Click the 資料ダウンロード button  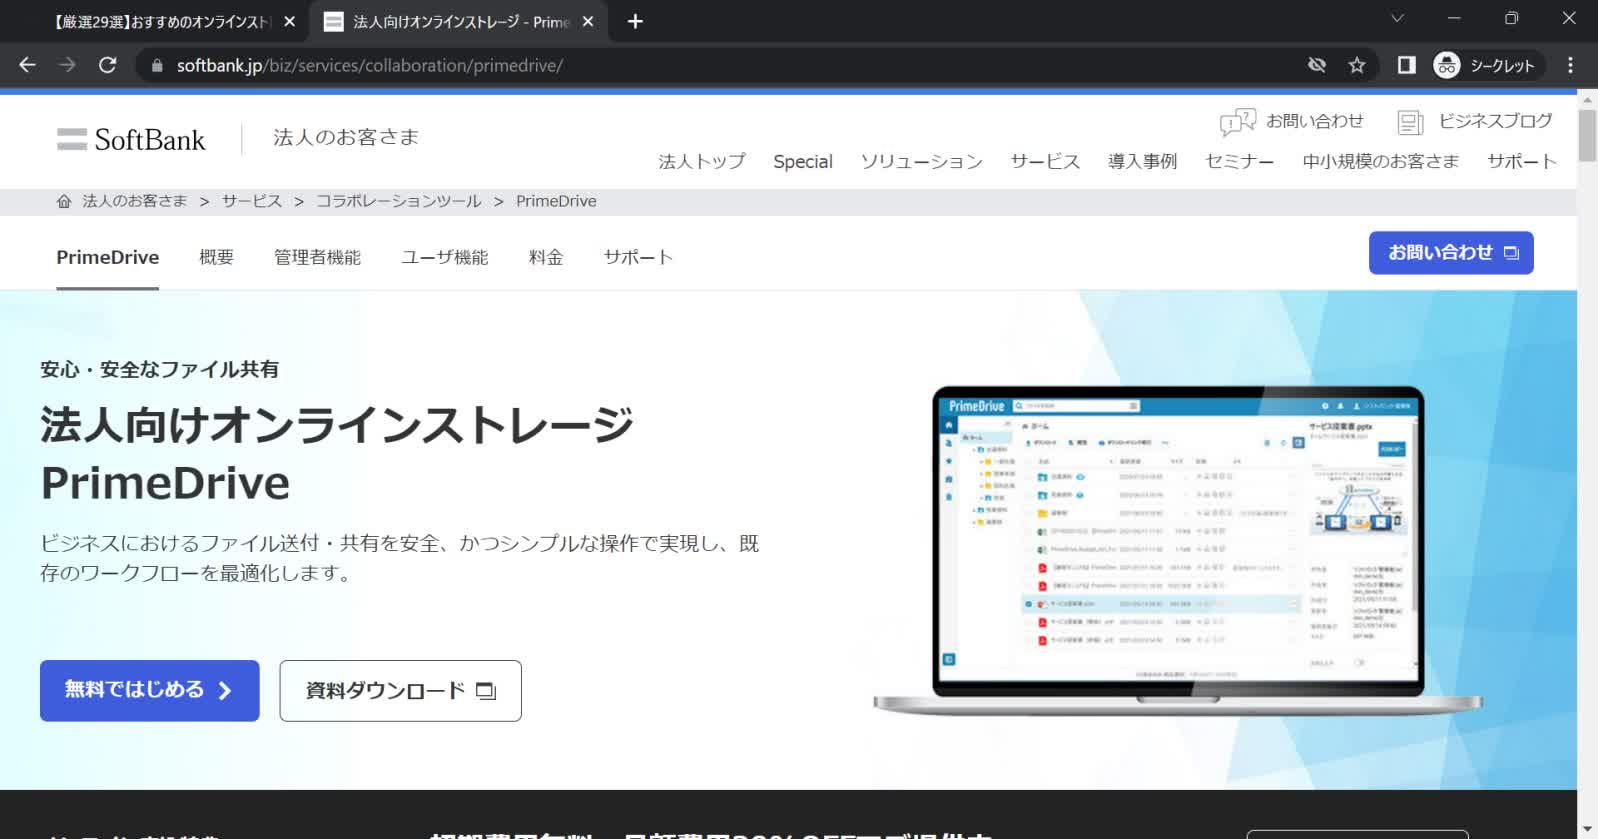tap(400, 690)
